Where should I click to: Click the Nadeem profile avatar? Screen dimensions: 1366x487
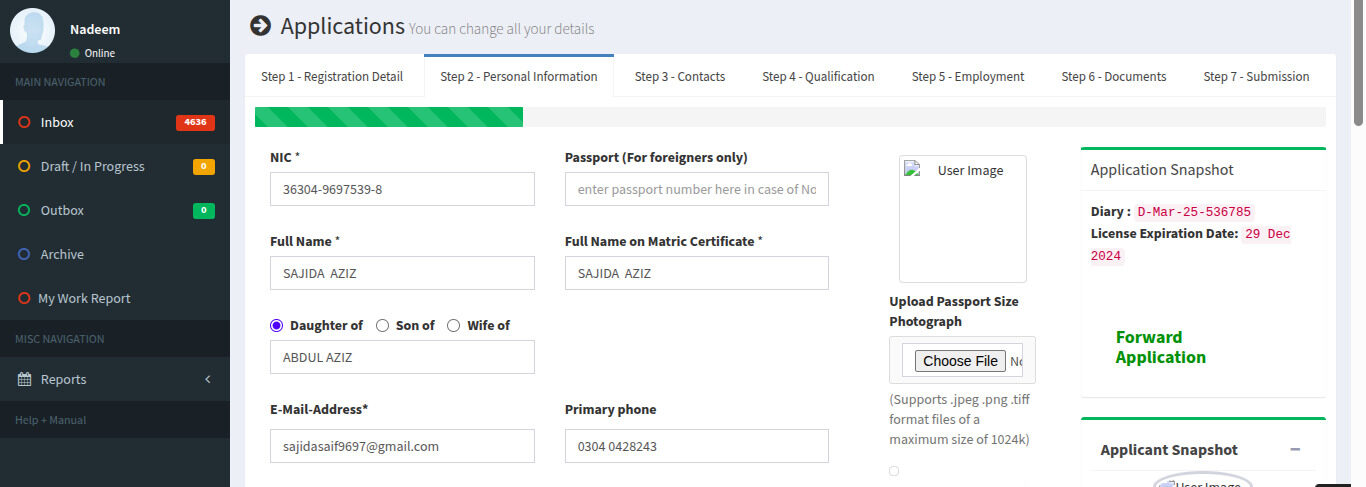32,30
